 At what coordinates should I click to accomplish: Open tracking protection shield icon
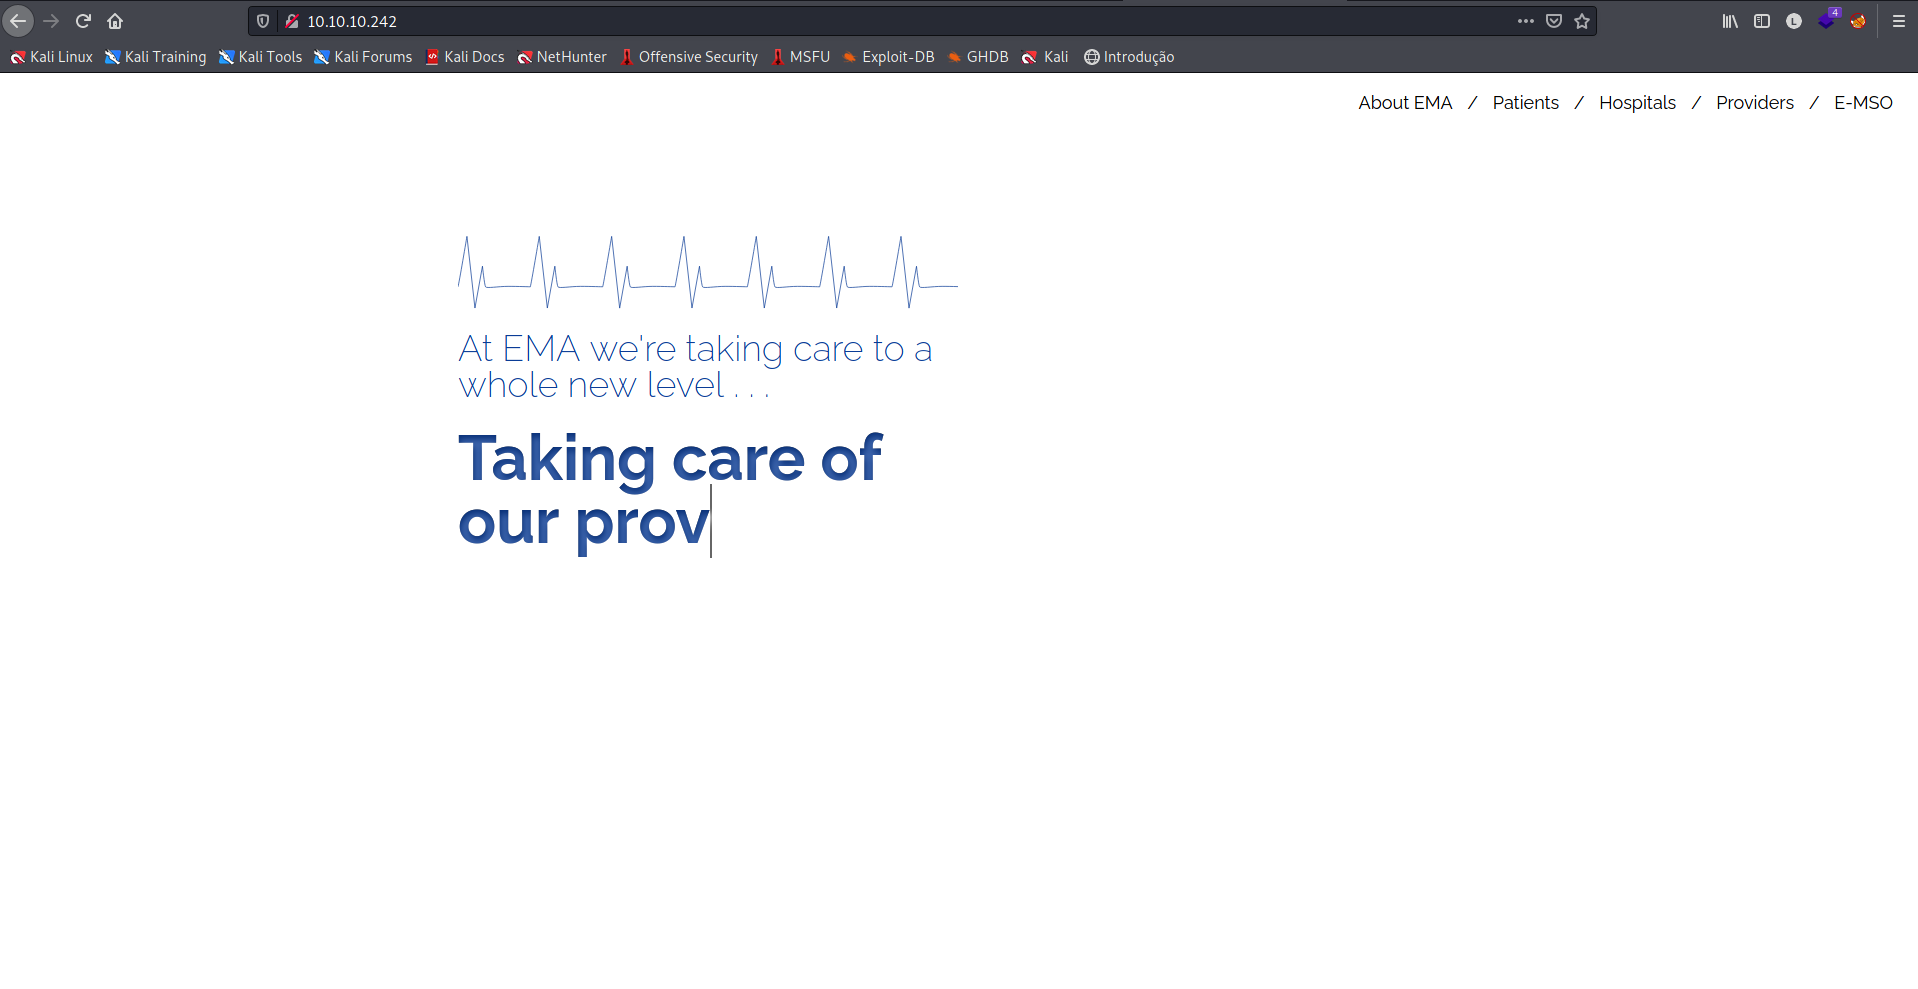pos(263,21)
